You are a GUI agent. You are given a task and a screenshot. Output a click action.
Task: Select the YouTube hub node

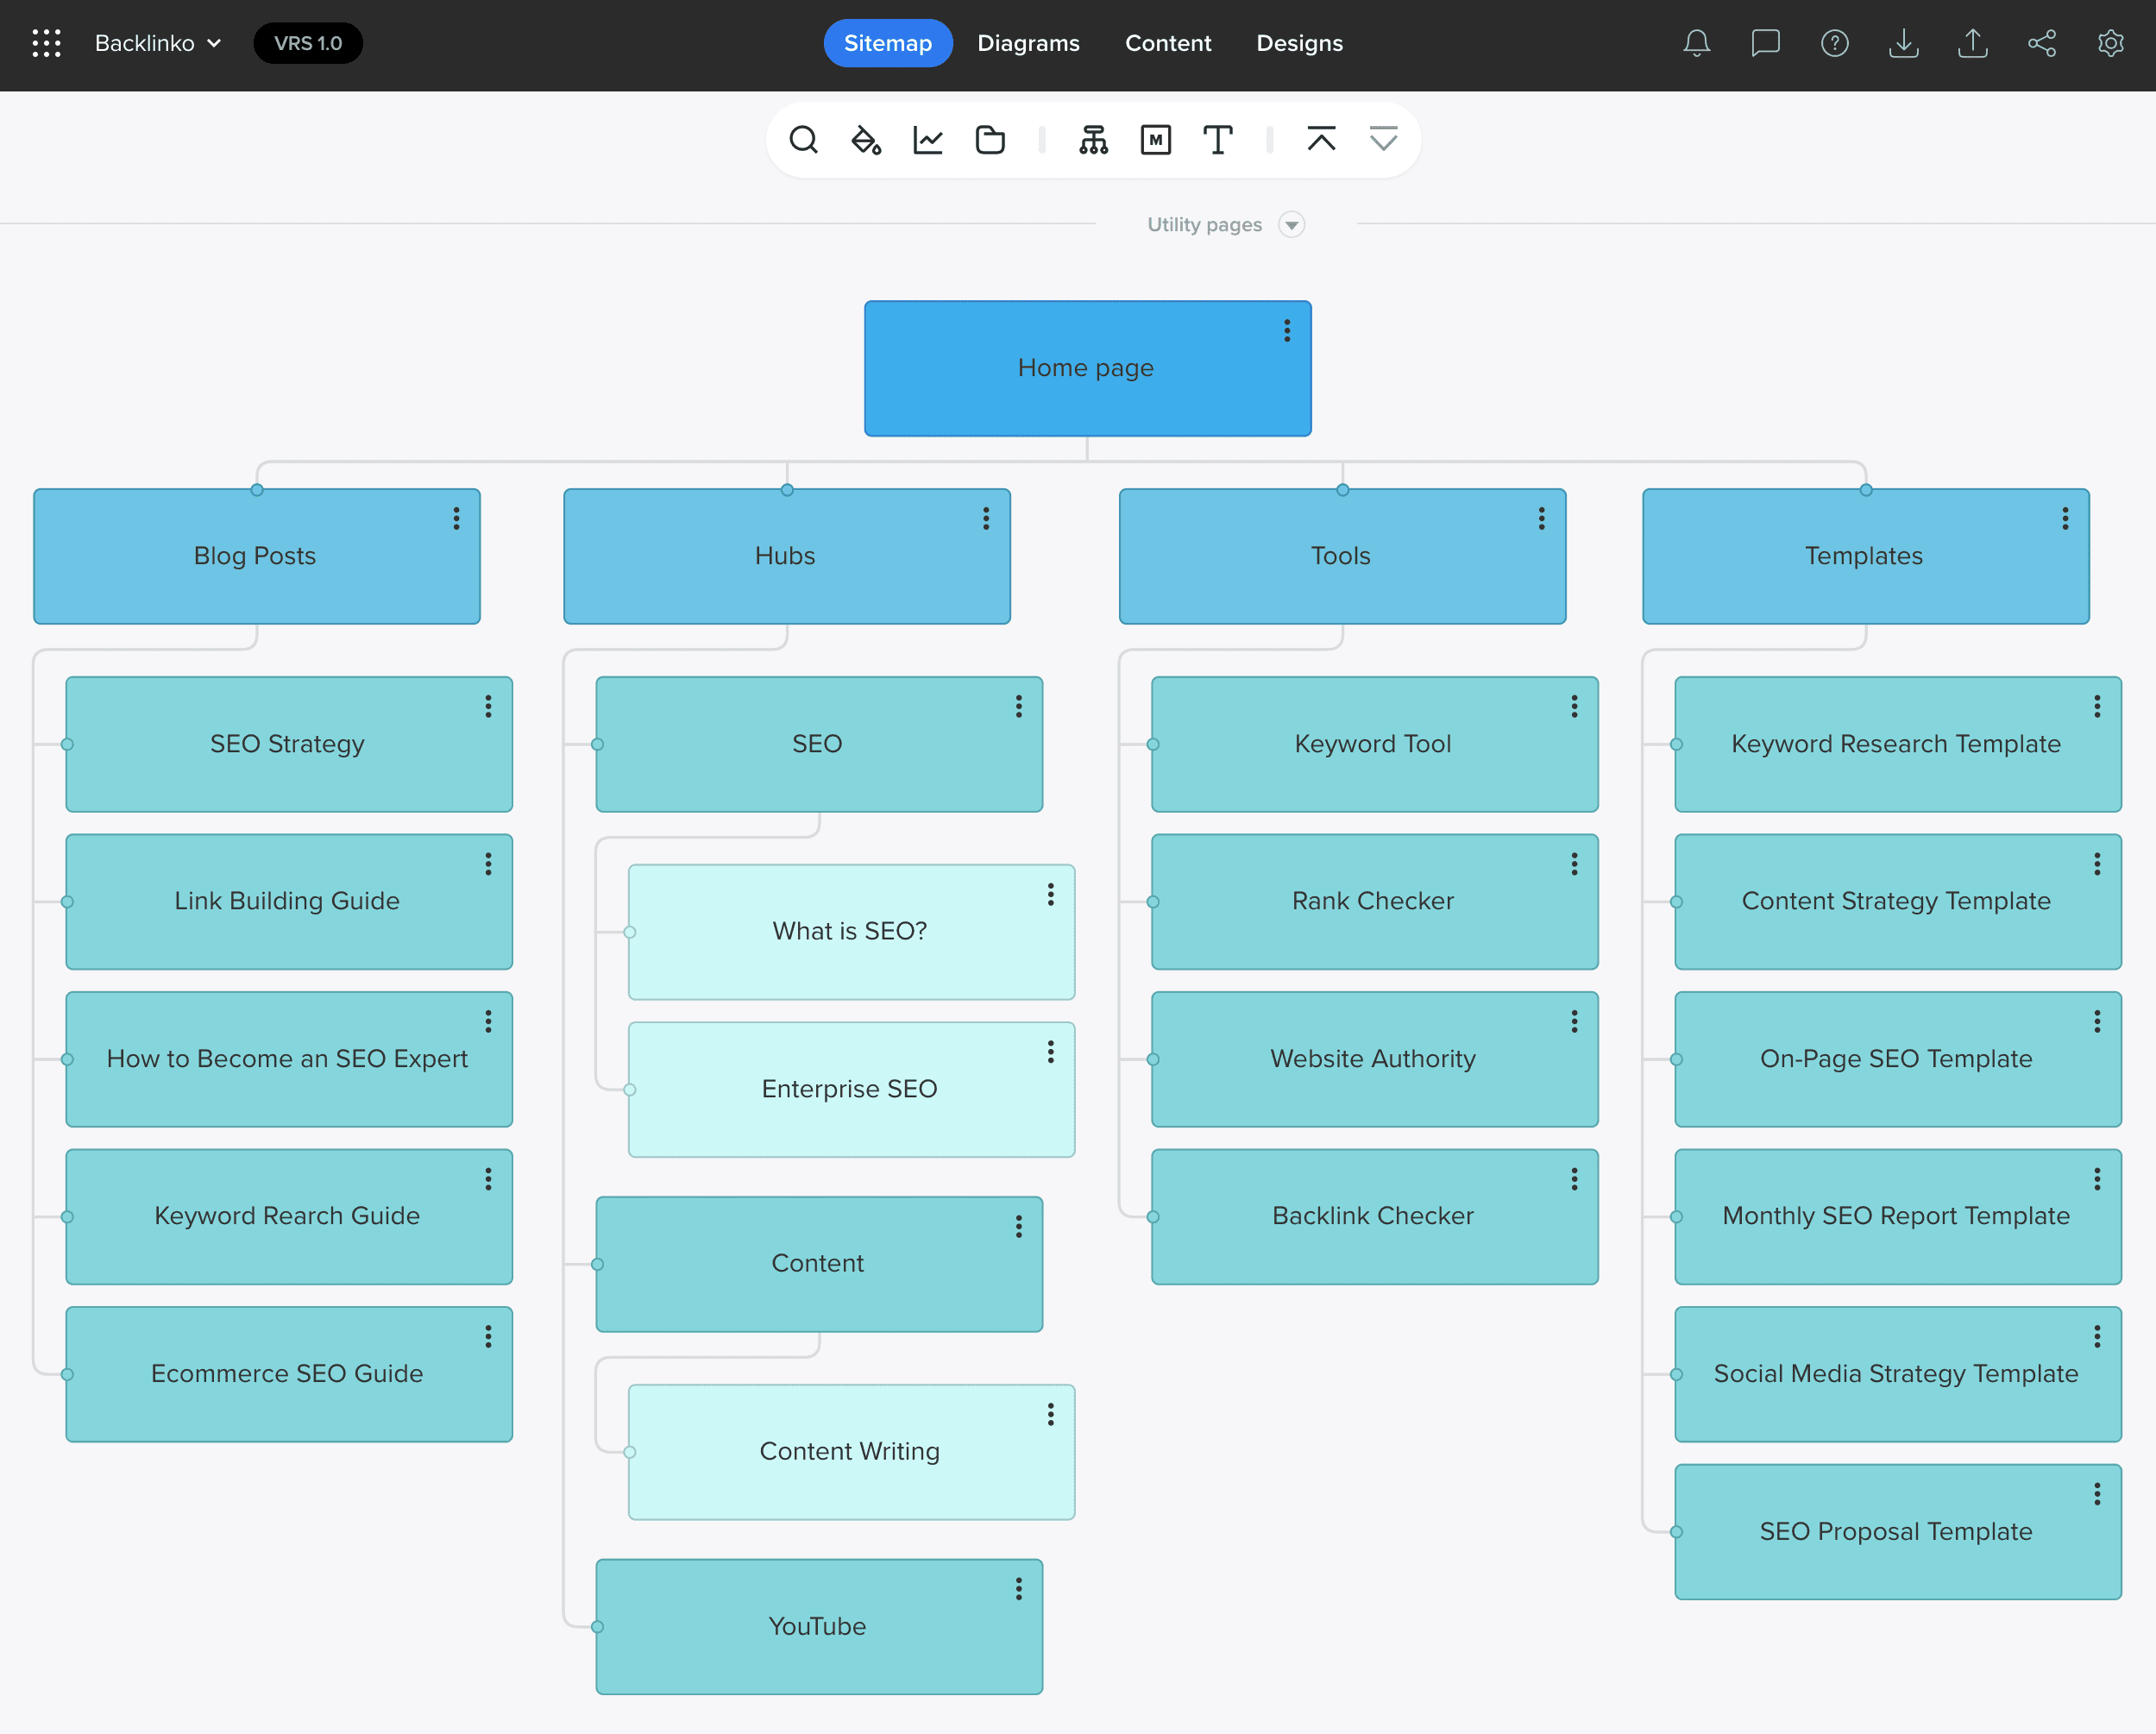(x=819, y=1627)
